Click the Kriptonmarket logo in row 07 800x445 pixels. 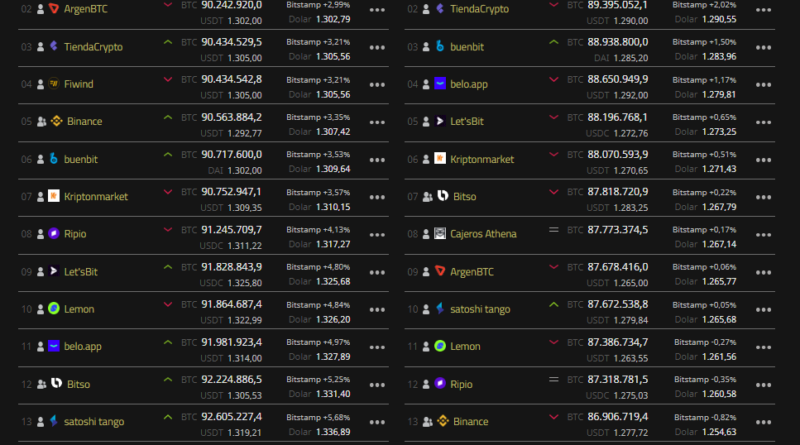click(54, 196)
